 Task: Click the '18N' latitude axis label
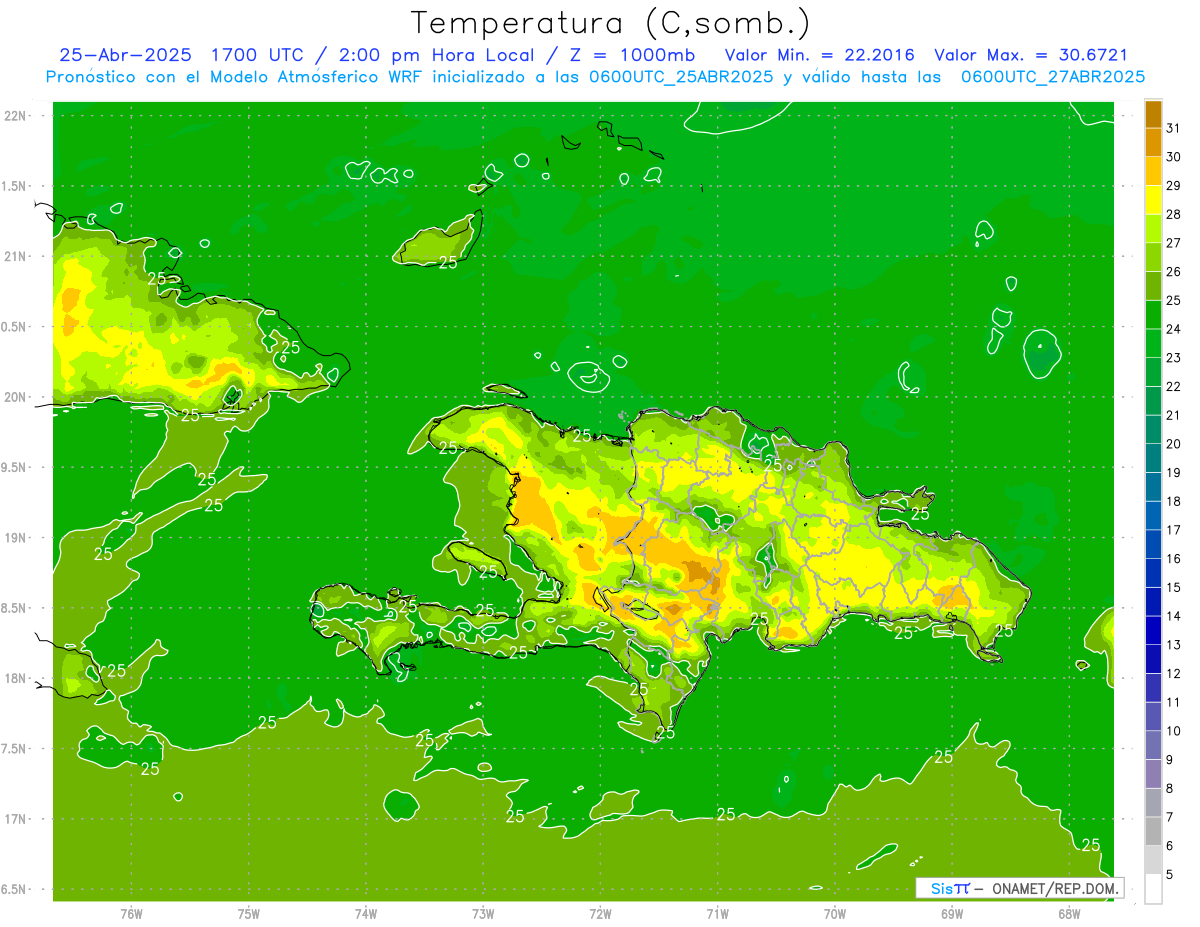(x=16, y=679)
